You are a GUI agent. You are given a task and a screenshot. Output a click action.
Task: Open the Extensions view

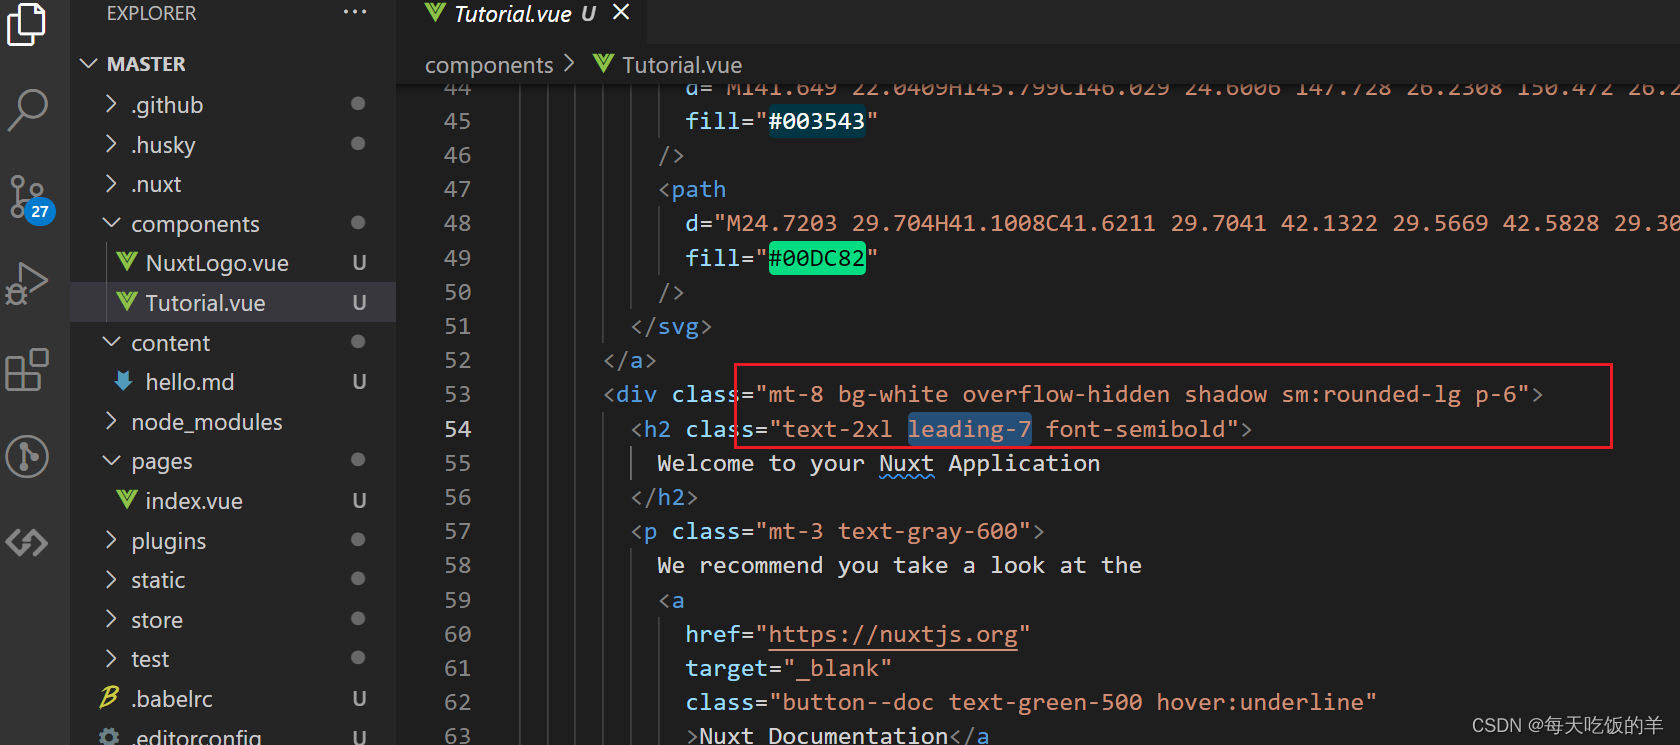point(27,370)
